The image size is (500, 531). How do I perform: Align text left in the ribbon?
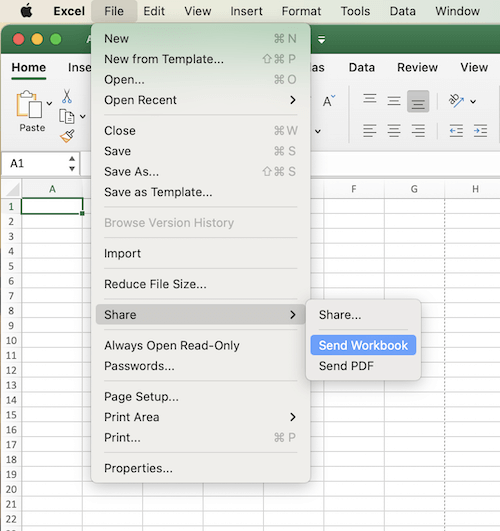(370, 131)
